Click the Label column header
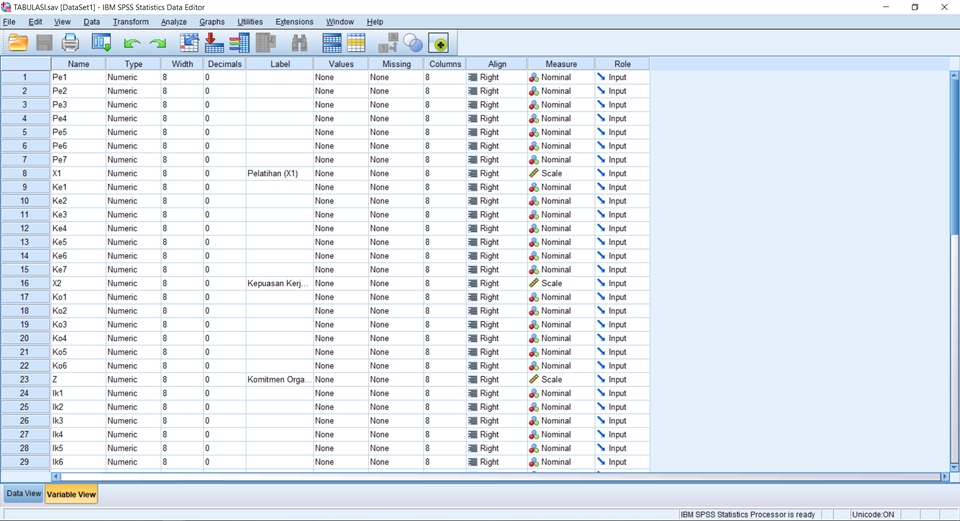This screenshot has height=521, width=960. coord(280,64)
